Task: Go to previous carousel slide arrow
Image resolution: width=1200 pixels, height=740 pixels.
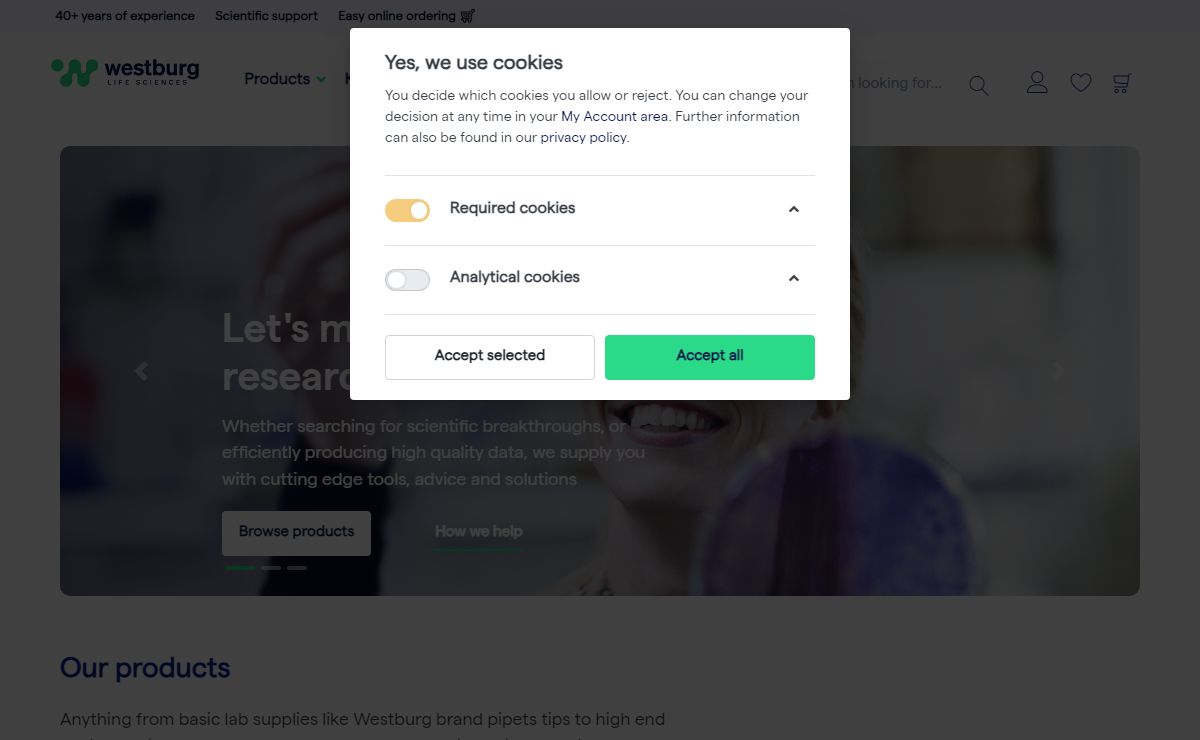Action: (141, 371)
